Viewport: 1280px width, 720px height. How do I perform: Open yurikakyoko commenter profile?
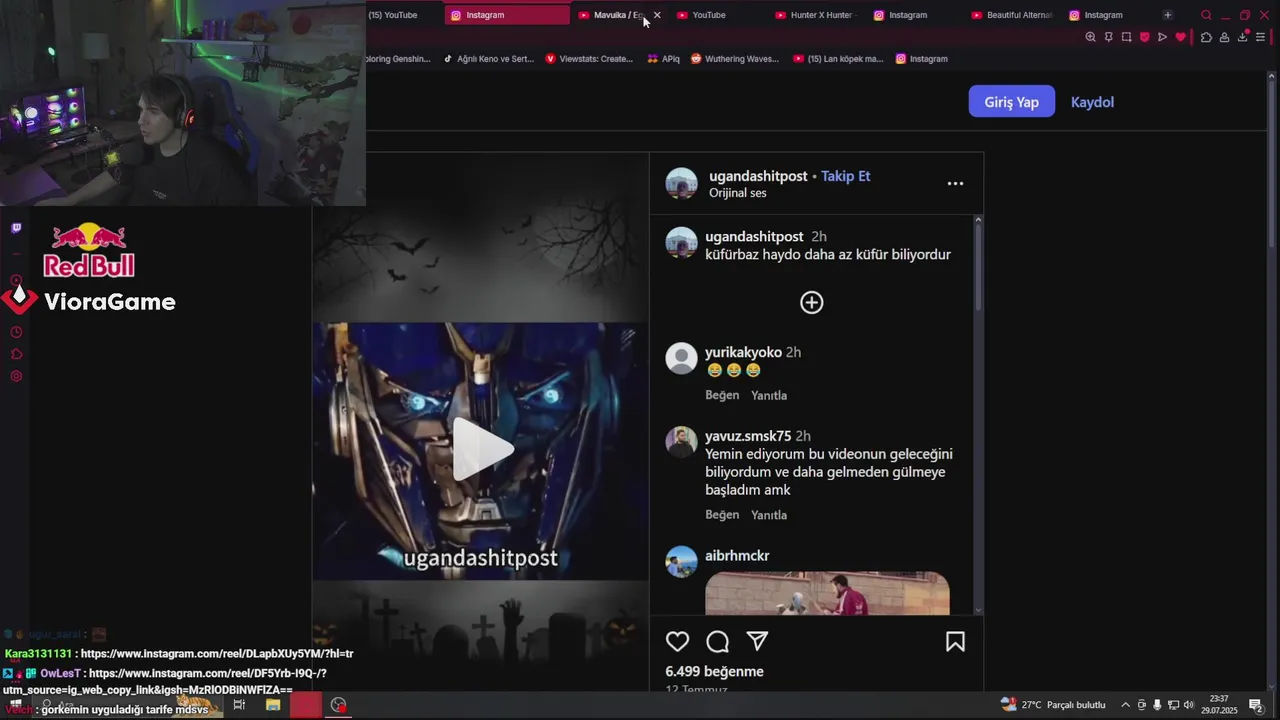coord(743,352)
